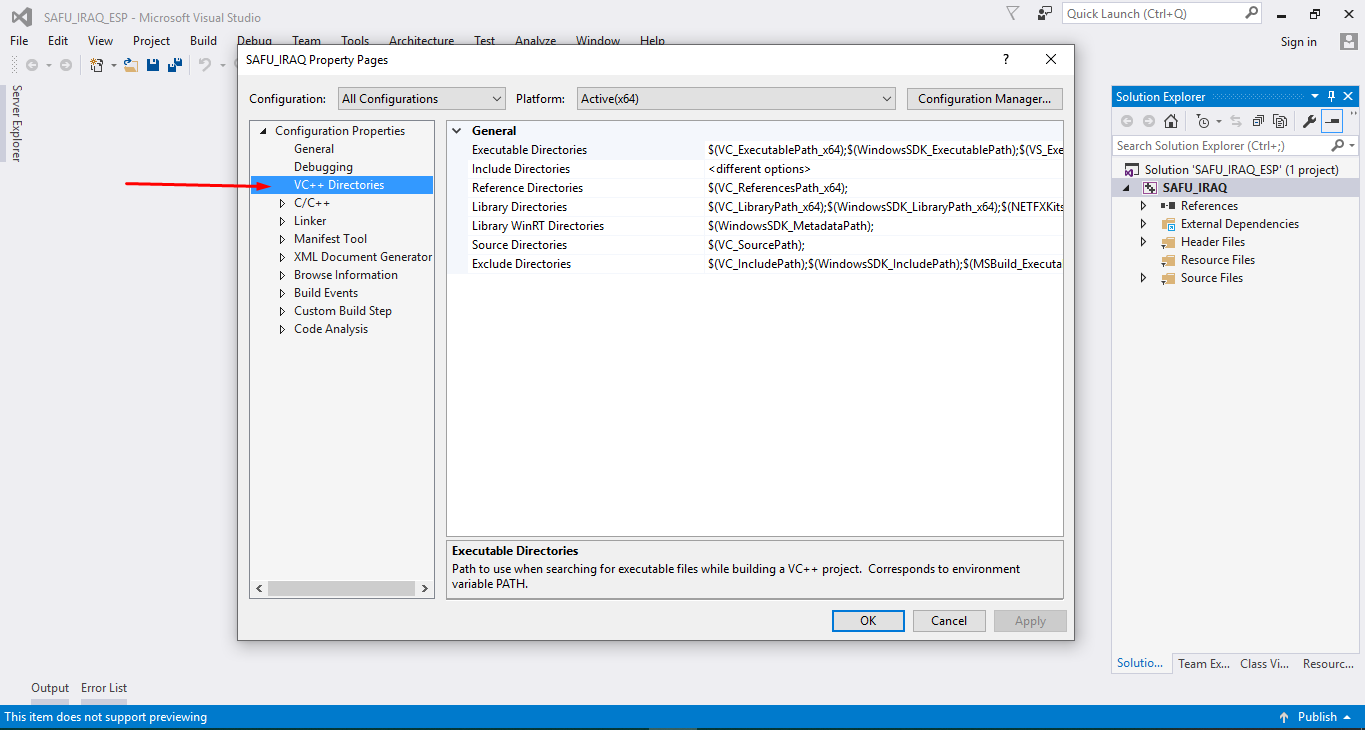Click the Save All toolbar icon
Image resolution: width=1365 pixels, height=730 pixels.
tap(175, 65)
